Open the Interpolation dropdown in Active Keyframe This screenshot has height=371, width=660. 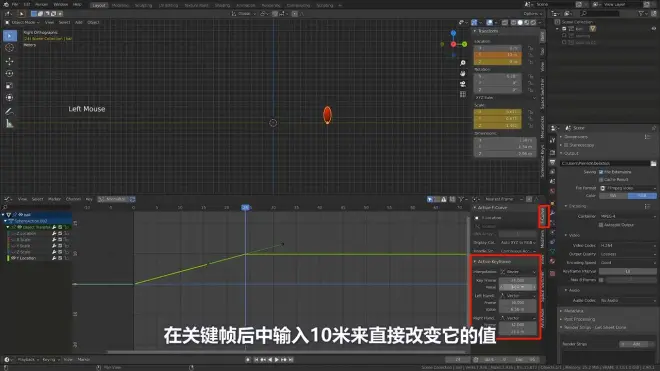(518, 272)
